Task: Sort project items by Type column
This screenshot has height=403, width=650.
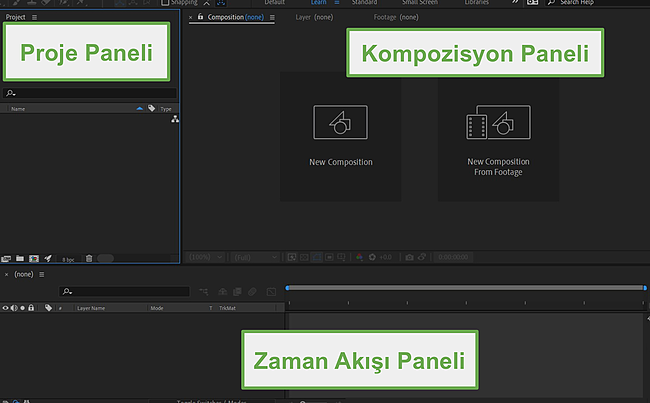Action: tap(166, 109)
